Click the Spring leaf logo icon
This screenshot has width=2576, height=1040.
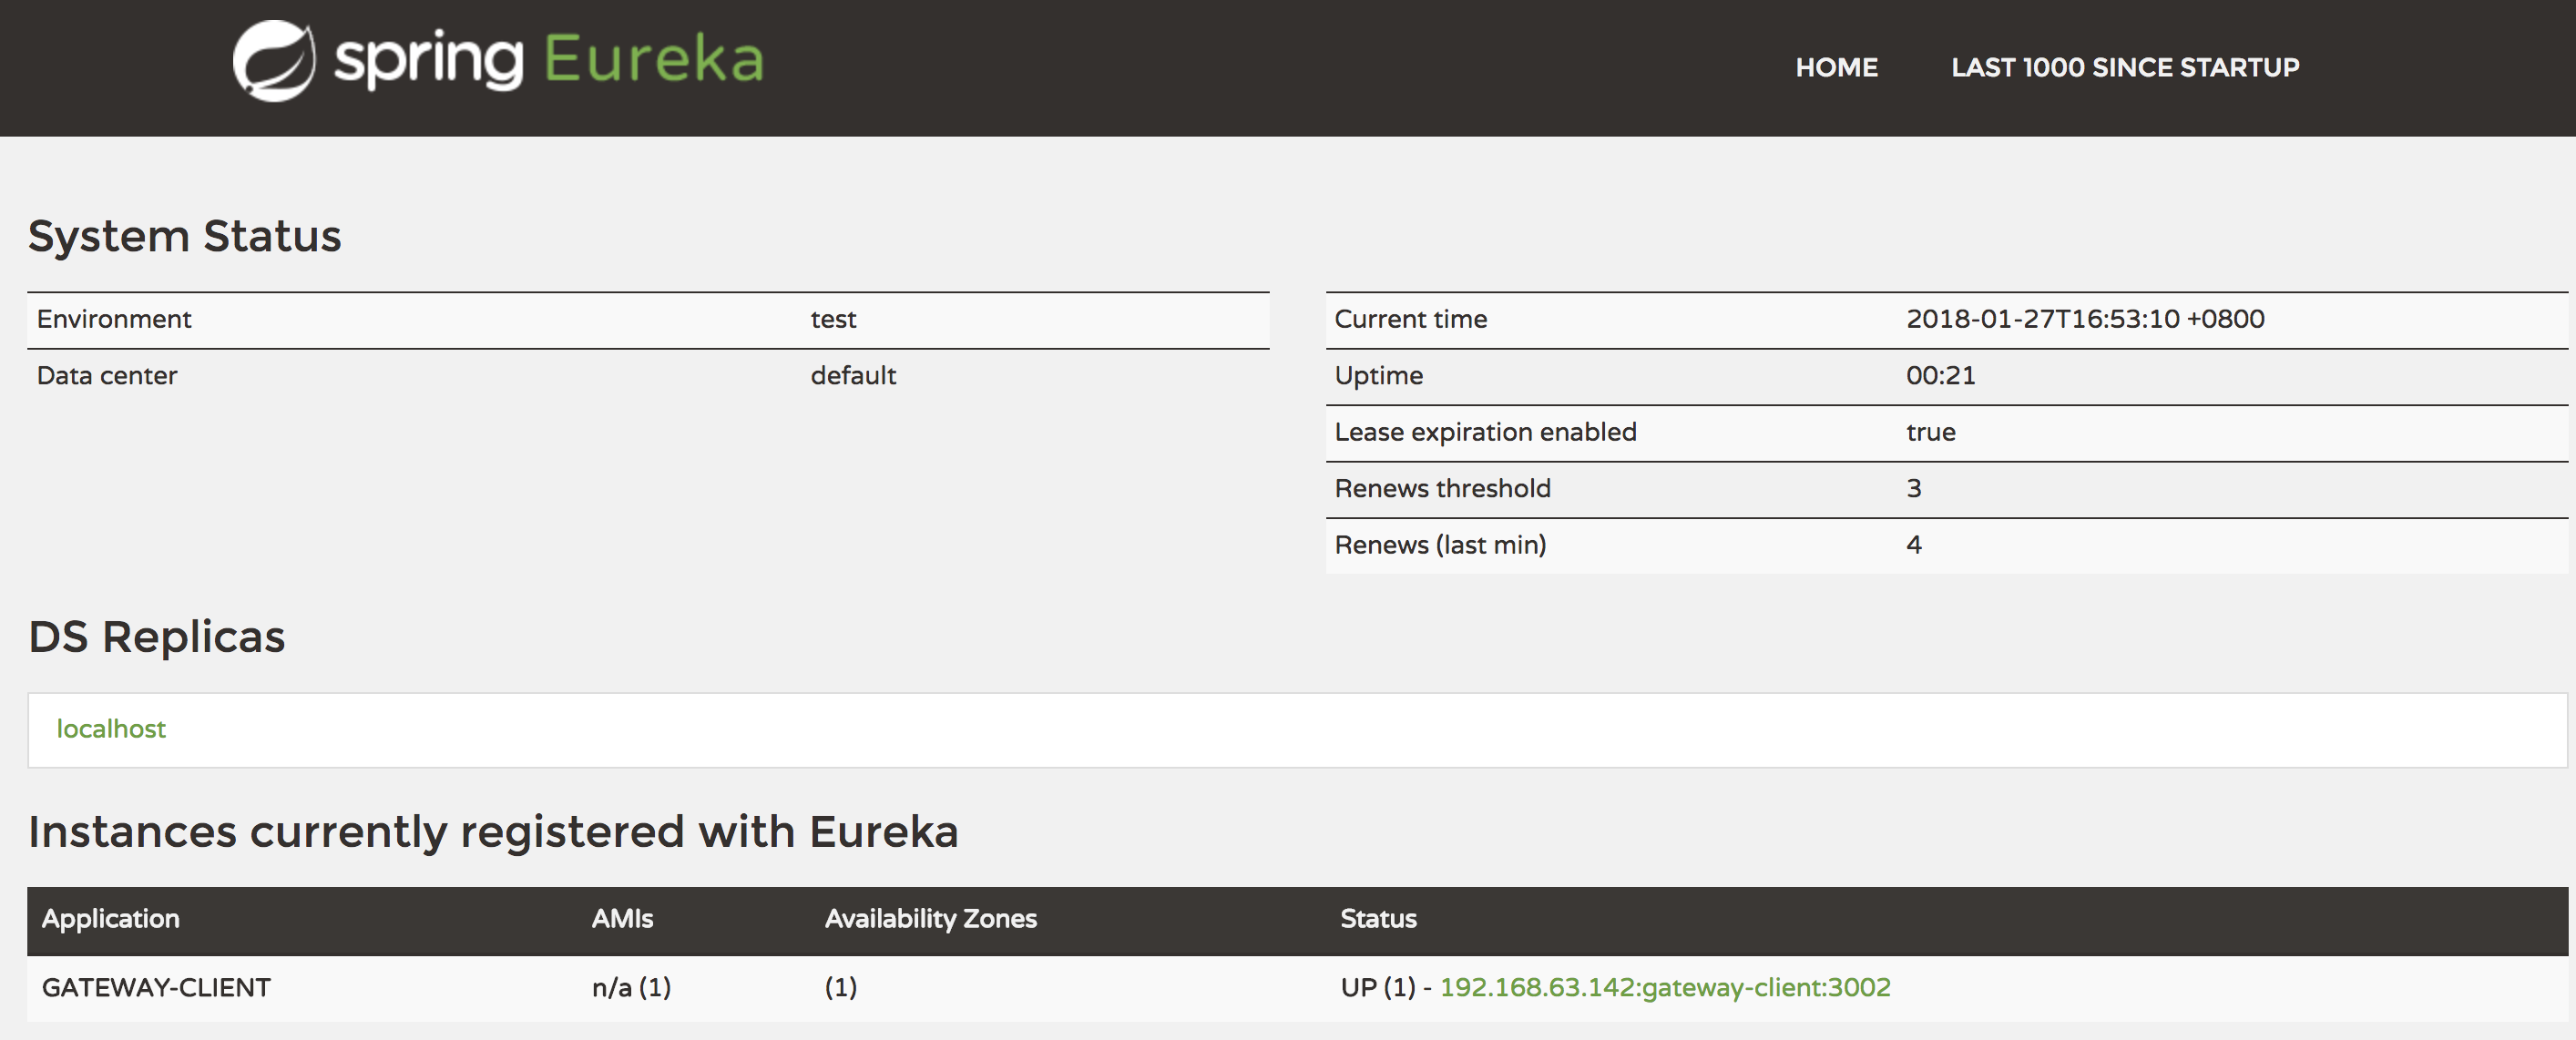tap(273, 61)
